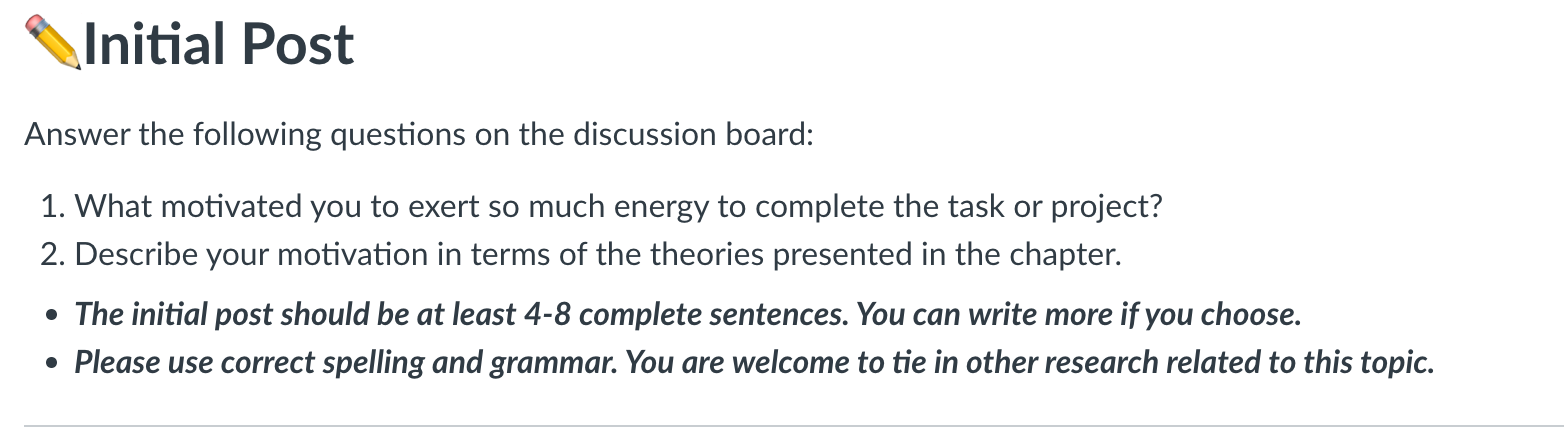
Task: Click the pencil emoji icon
Action: [x=54, y=42]
